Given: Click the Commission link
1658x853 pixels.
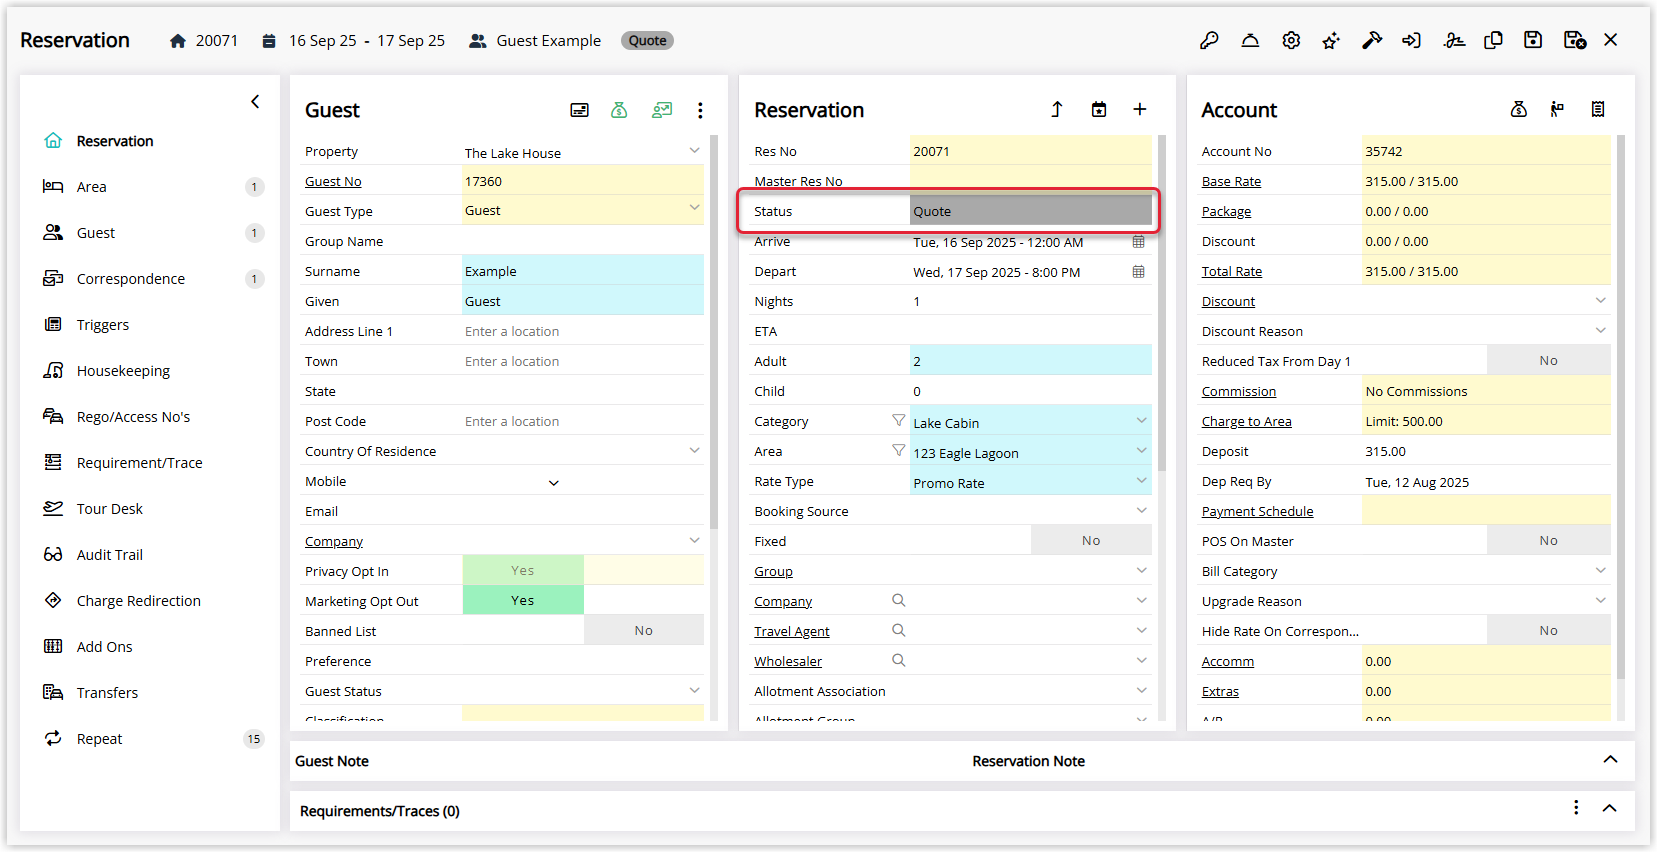Looking at the screenshot, I should click(x=1238, y=391).
